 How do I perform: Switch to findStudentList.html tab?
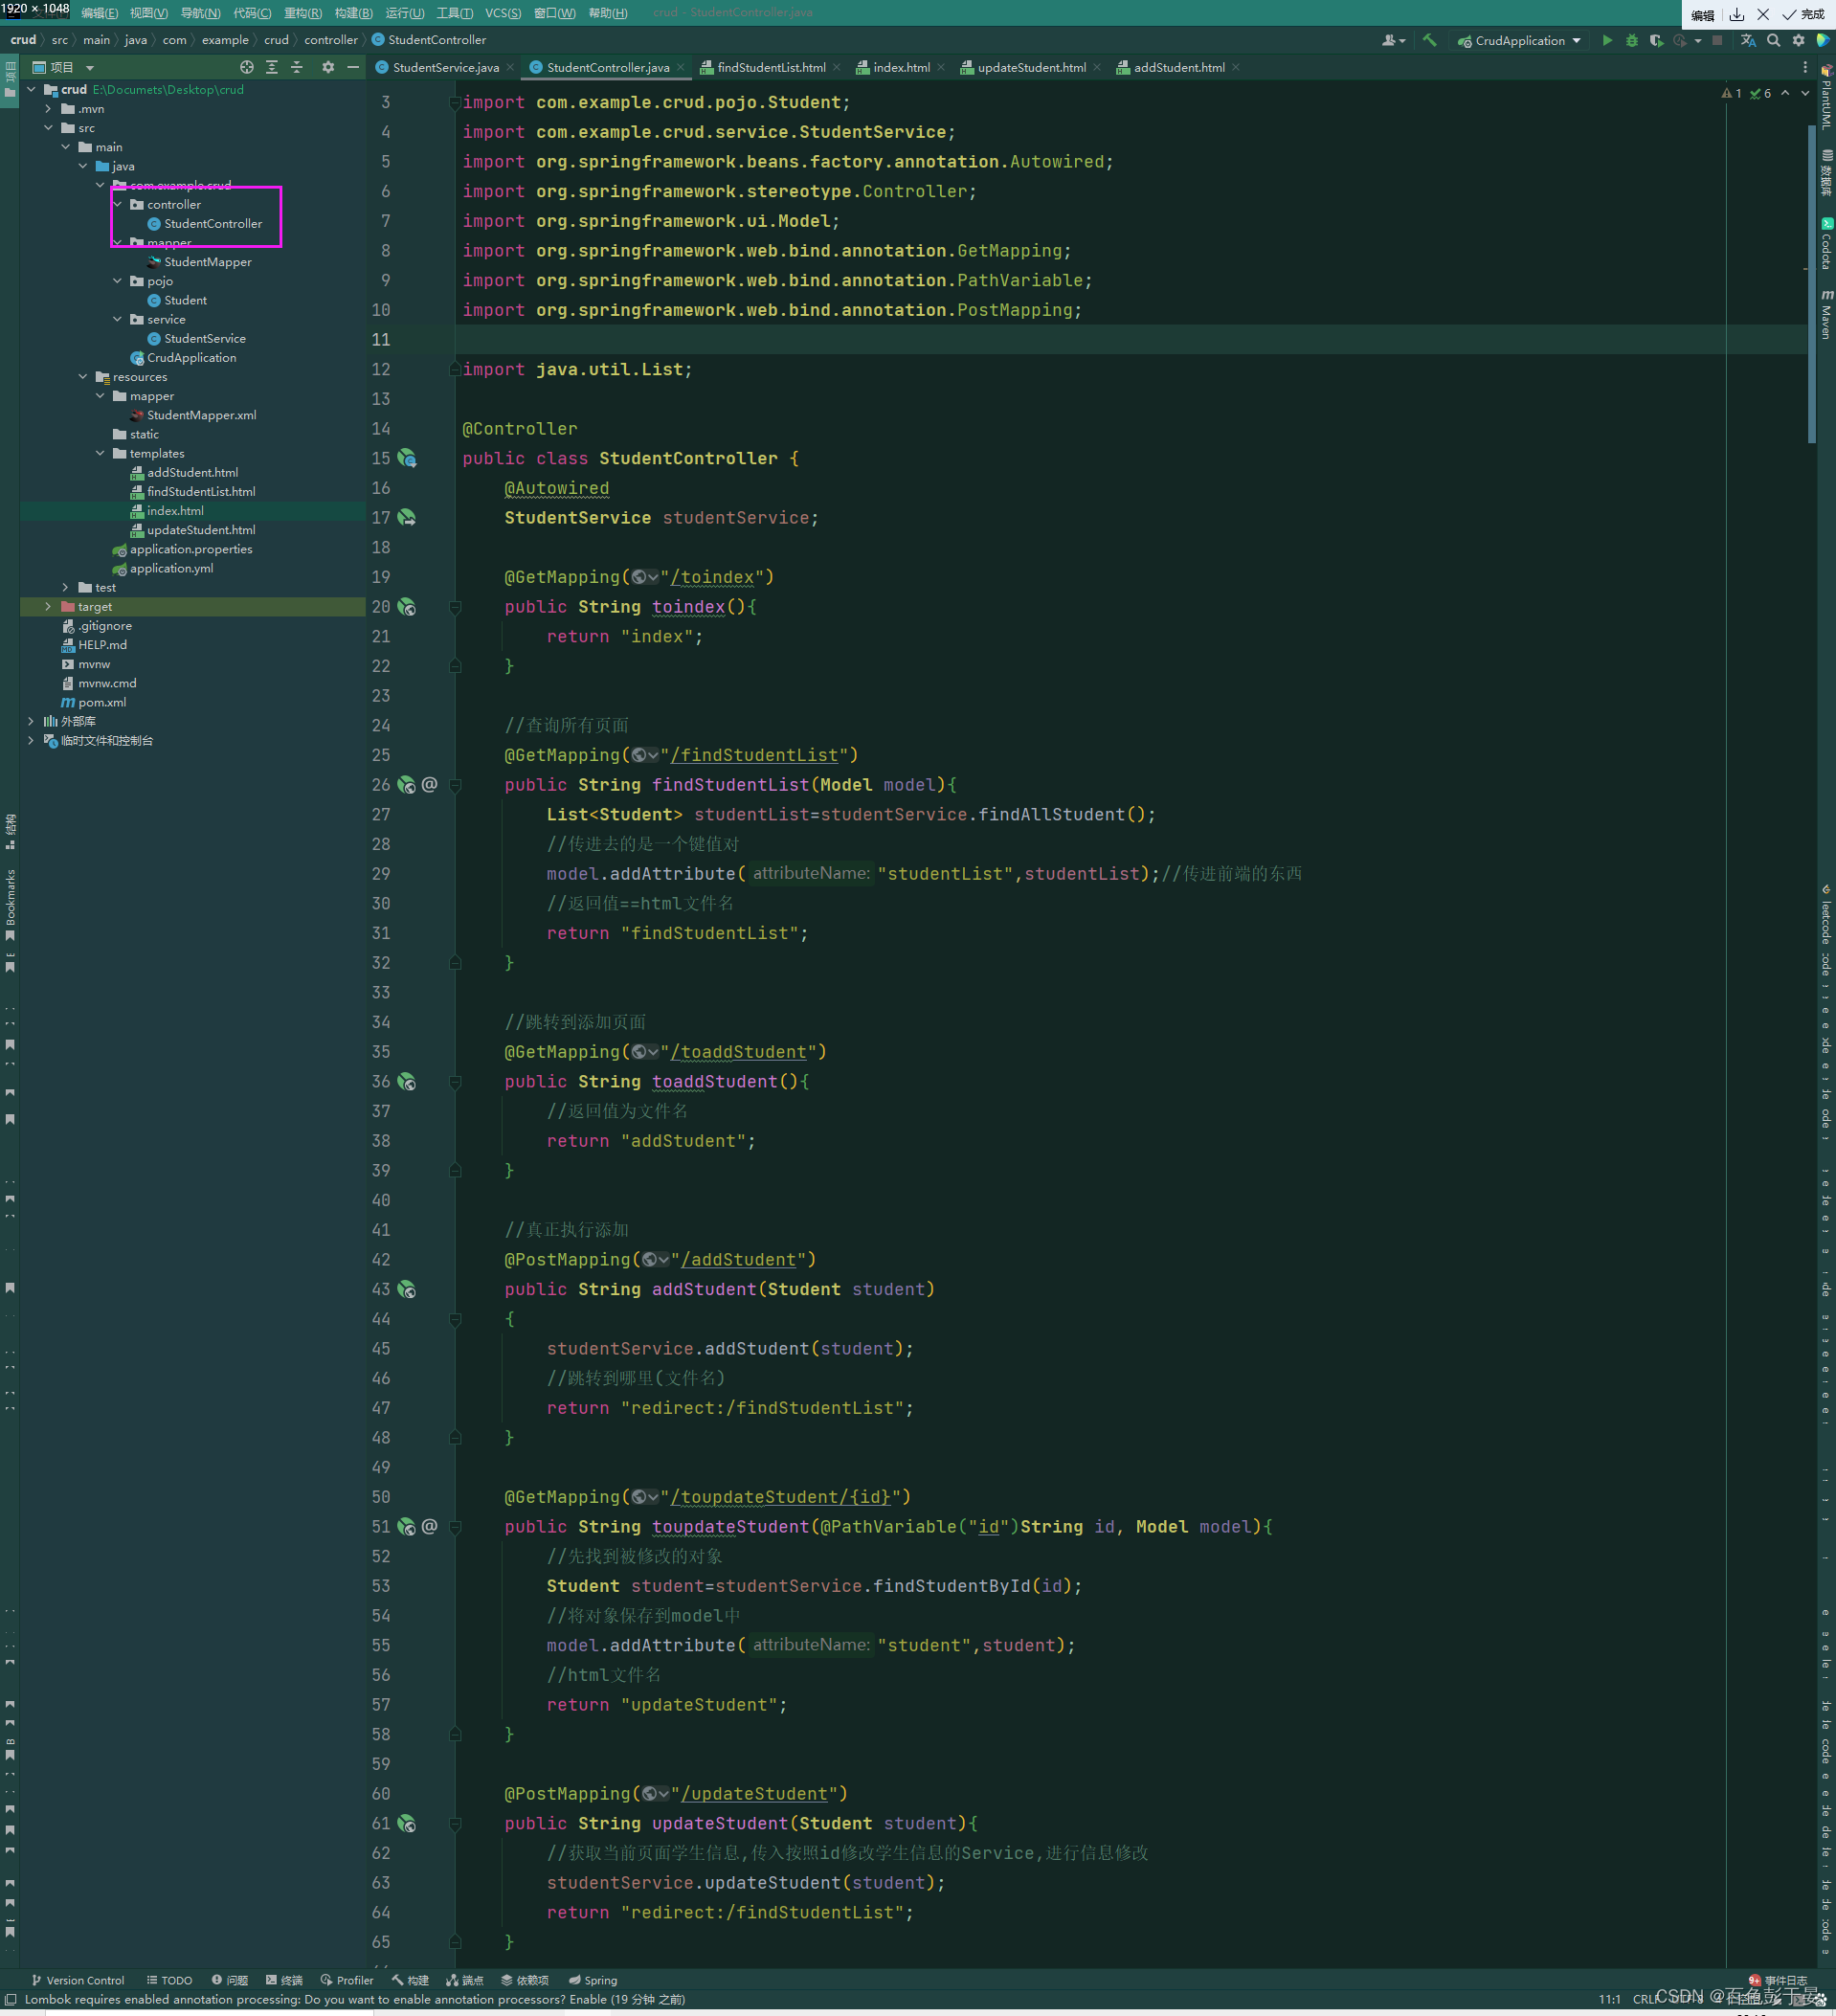(x=771, y=67)
